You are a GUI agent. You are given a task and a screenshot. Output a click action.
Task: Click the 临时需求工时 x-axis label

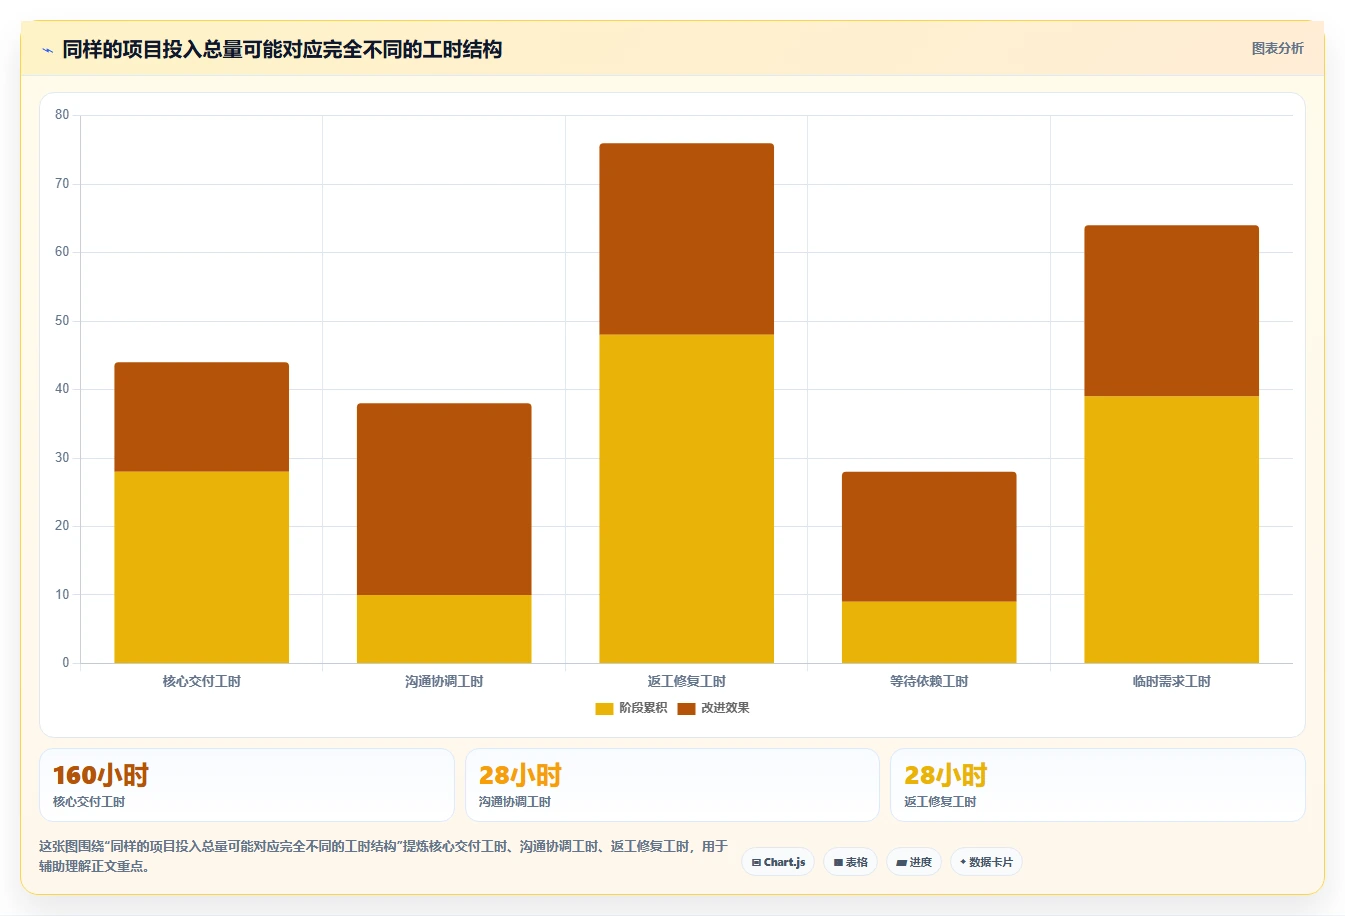pos(1172,681)
